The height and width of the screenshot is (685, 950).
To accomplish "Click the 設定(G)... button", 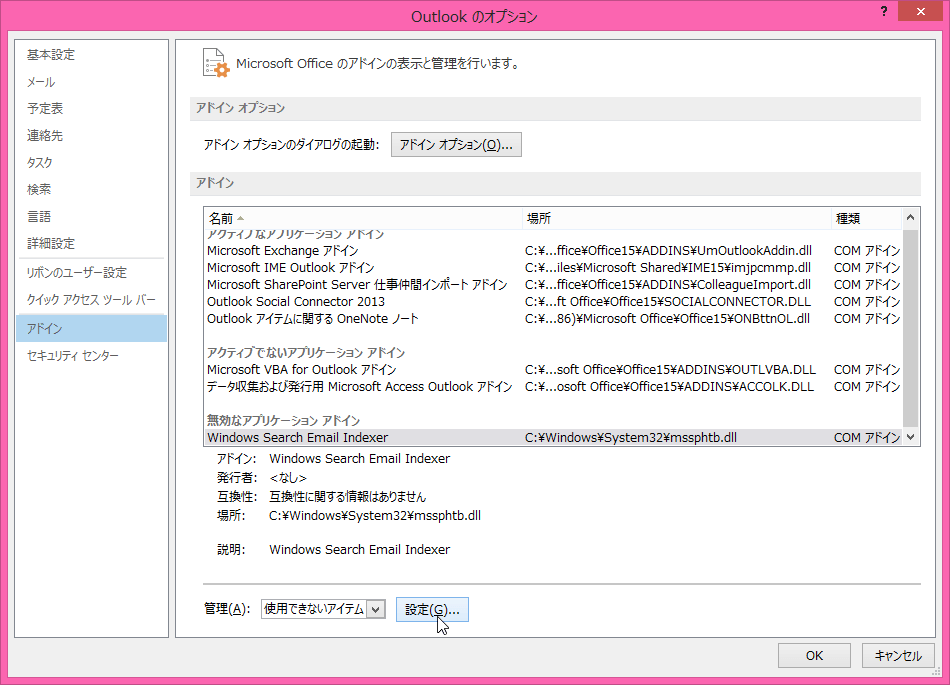I will [432, 609].
